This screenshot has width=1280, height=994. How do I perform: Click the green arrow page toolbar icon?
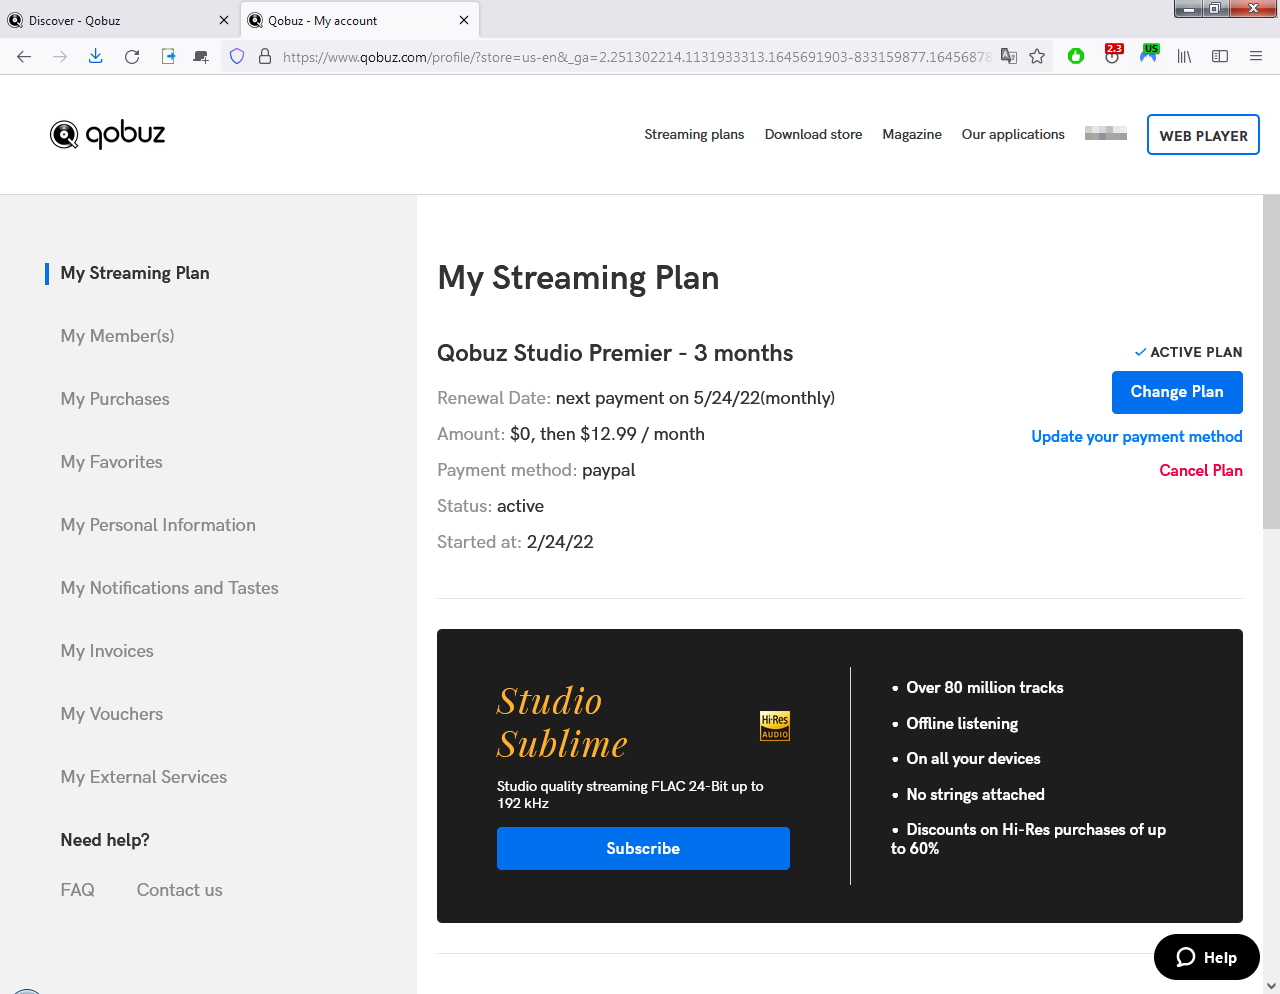point(168,57)
